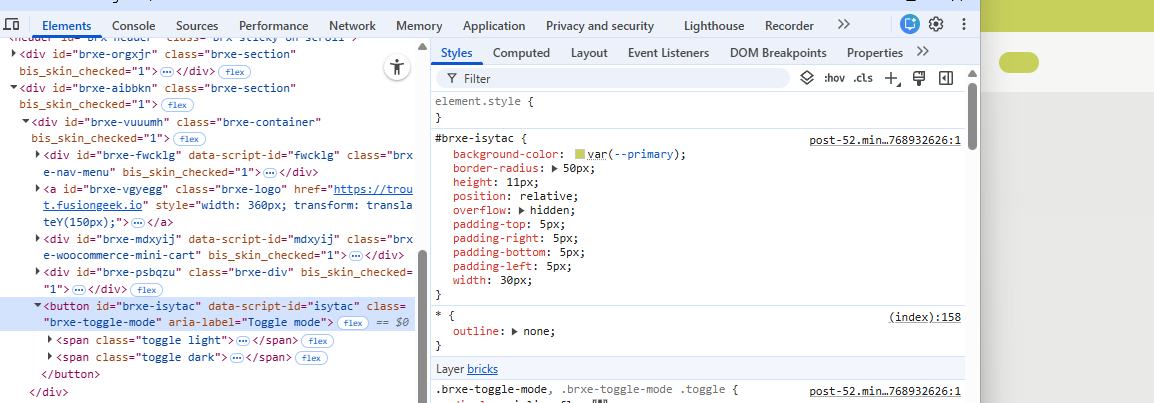The height and width of the screenshot is (403, 1154).
Task: Open the Computed styles tab
Action: coord(521,53)
